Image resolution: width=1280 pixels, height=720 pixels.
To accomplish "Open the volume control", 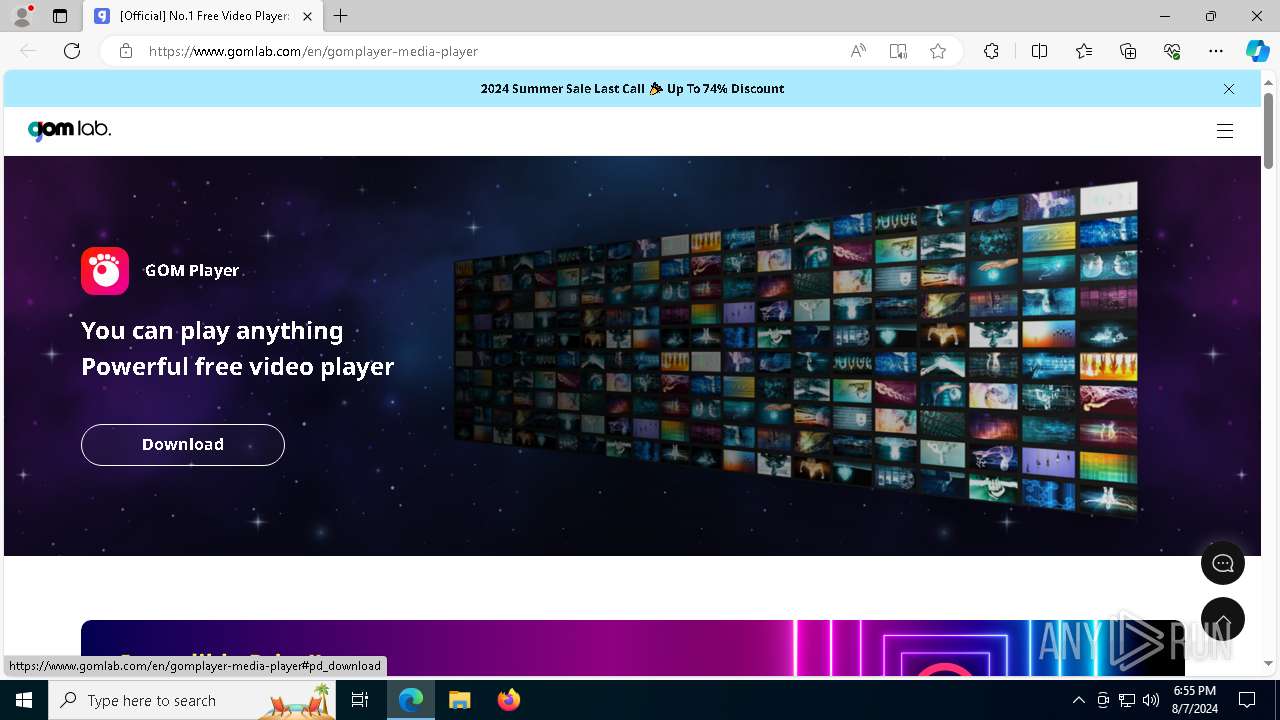I will [1151, 700].
